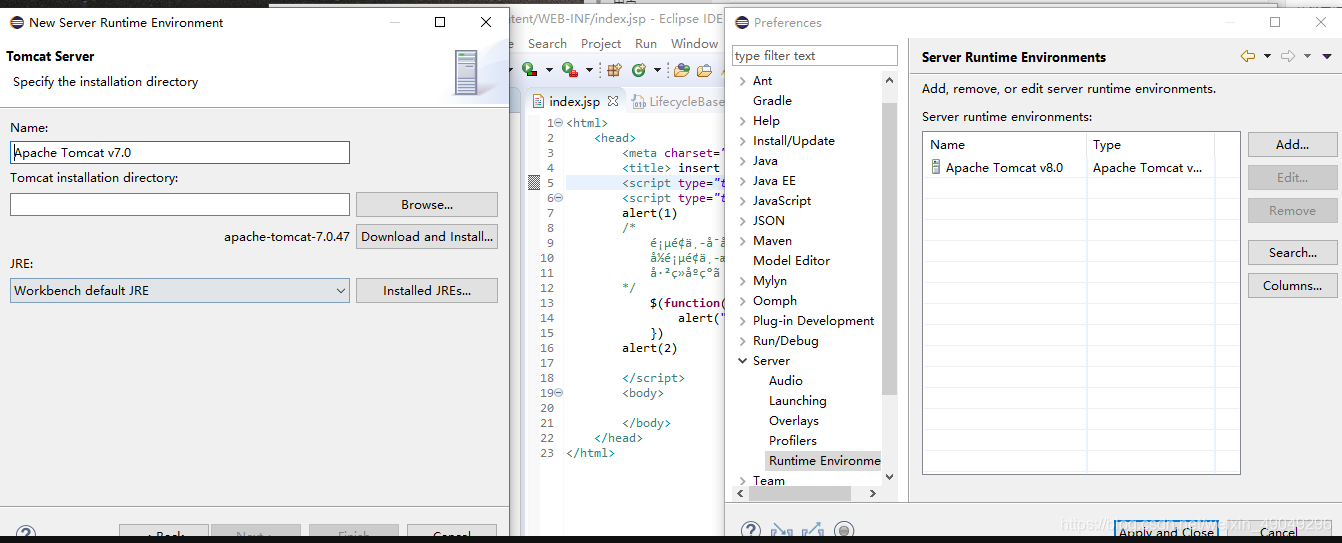Click the forward navigation arrow in Preferences

(x=1289, y=57)
